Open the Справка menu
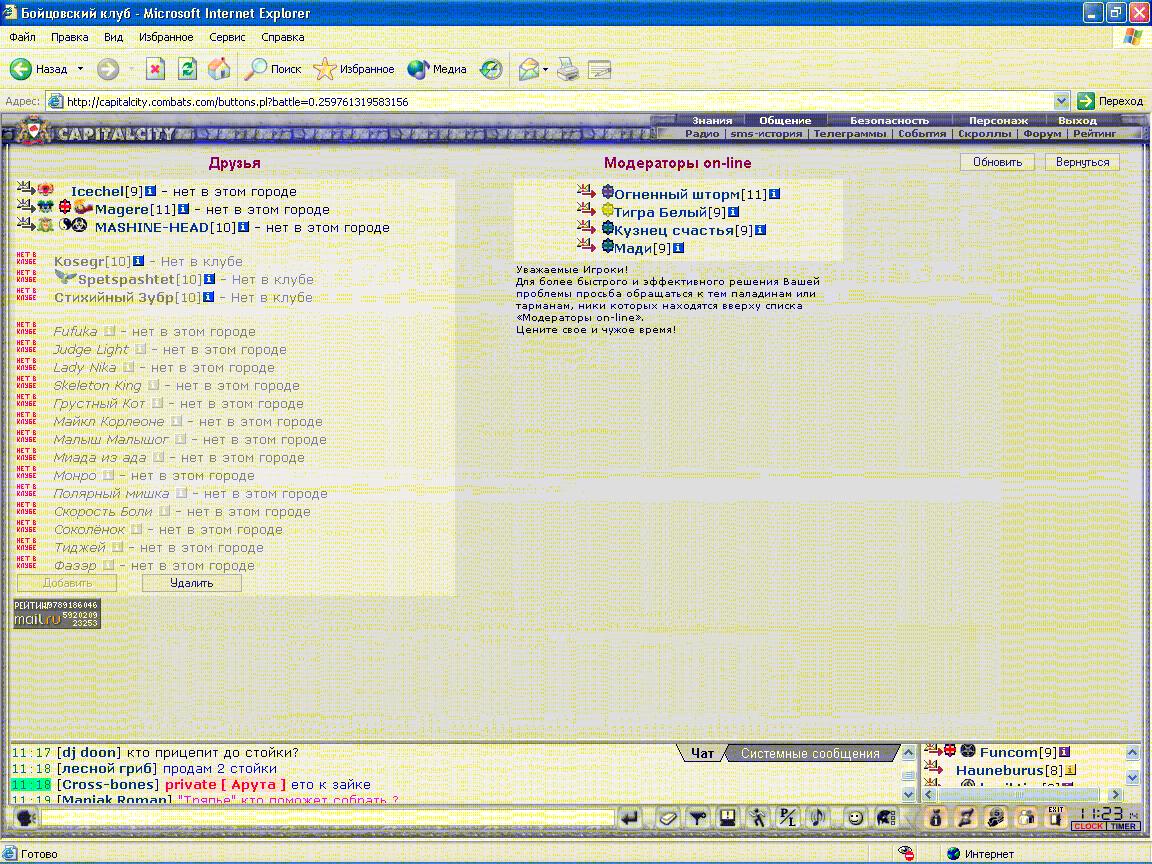1152x864 pixels. 282,37
